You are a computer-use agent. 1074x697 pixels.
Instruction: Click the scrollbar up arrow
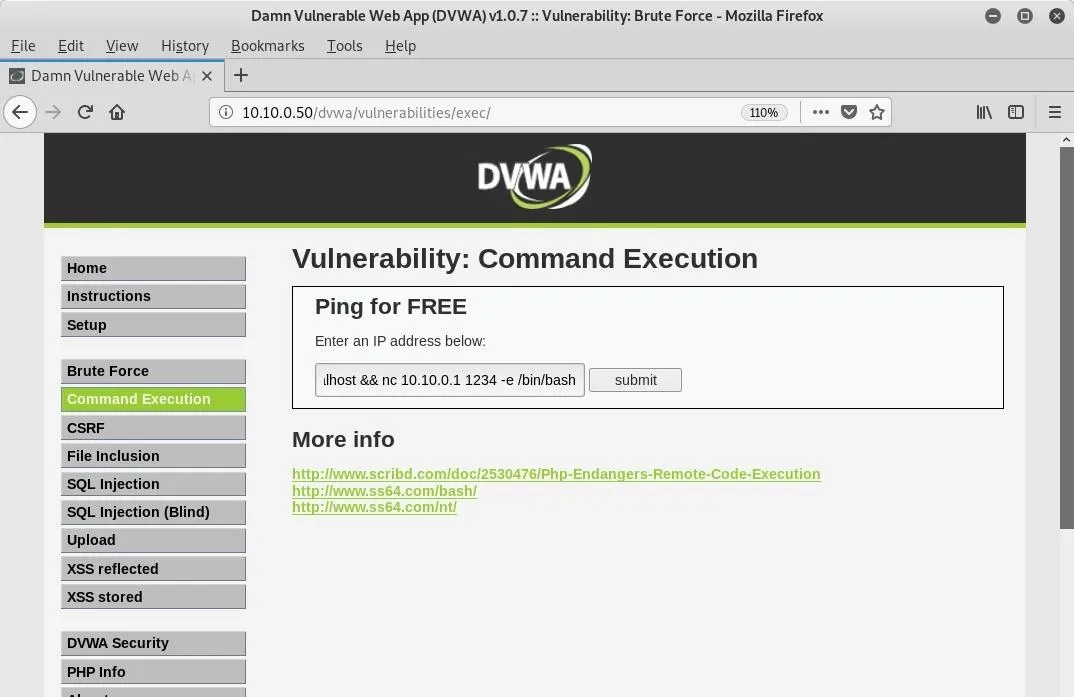1066,140
